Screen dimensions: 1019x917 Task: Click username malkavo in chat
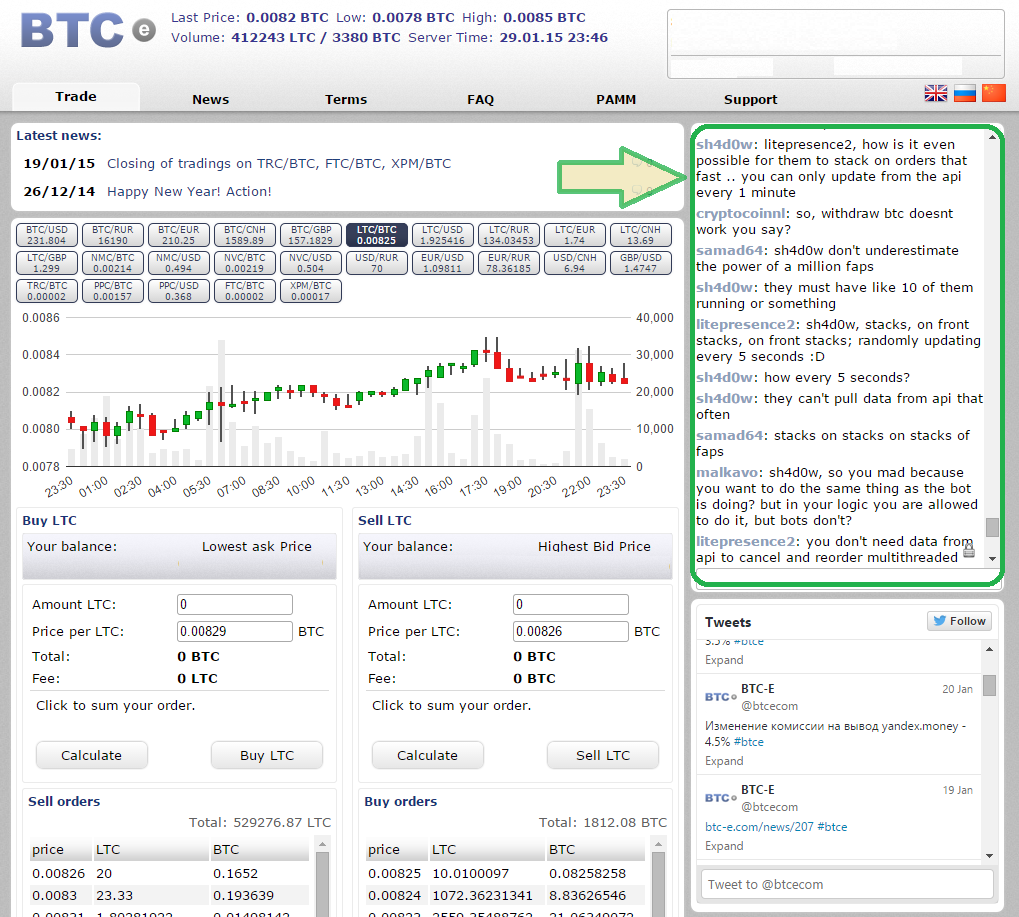click(x=727, y=472)
